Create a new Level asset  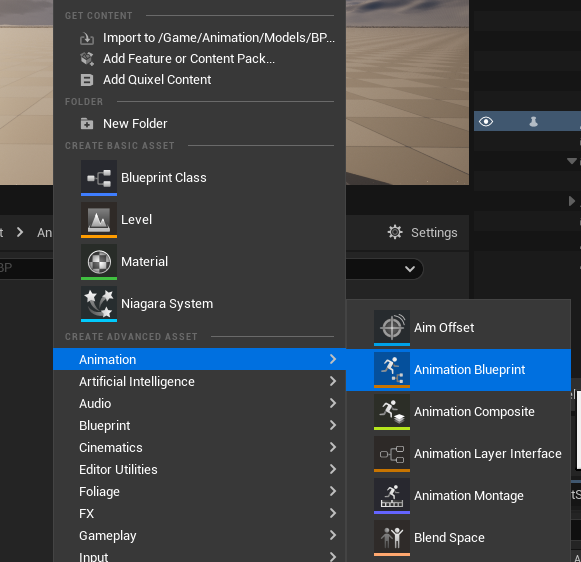tap(199, 220)
